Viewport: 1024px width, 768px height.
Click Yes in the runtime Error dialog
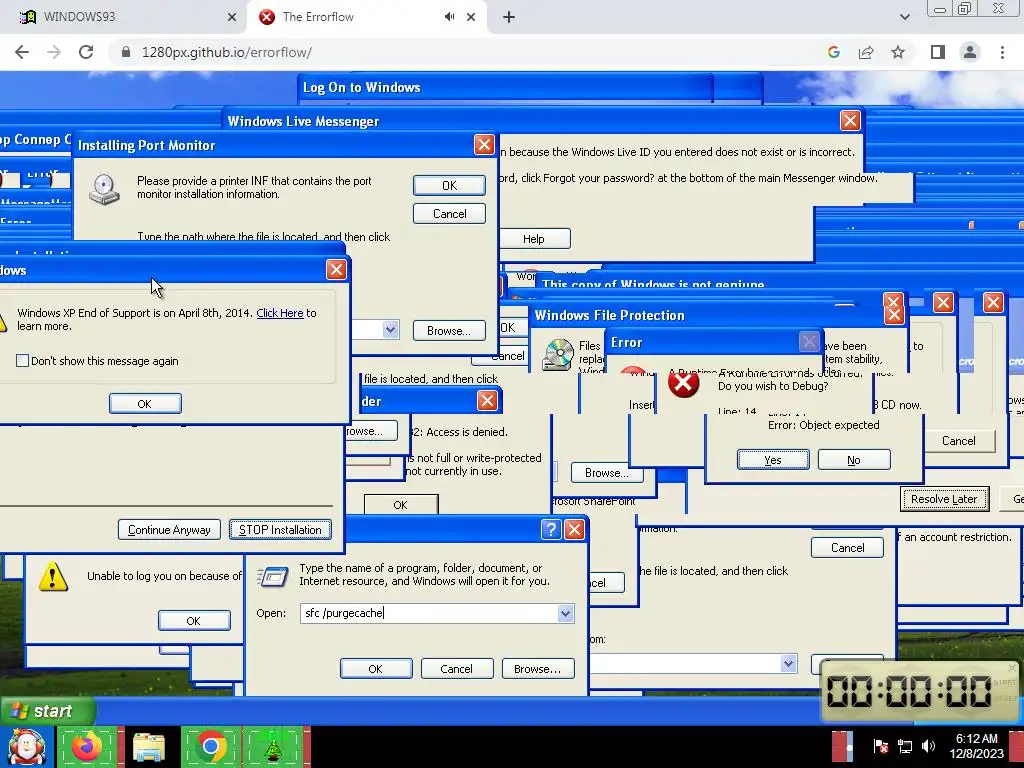pyautogui.click(x=773, y=460)
